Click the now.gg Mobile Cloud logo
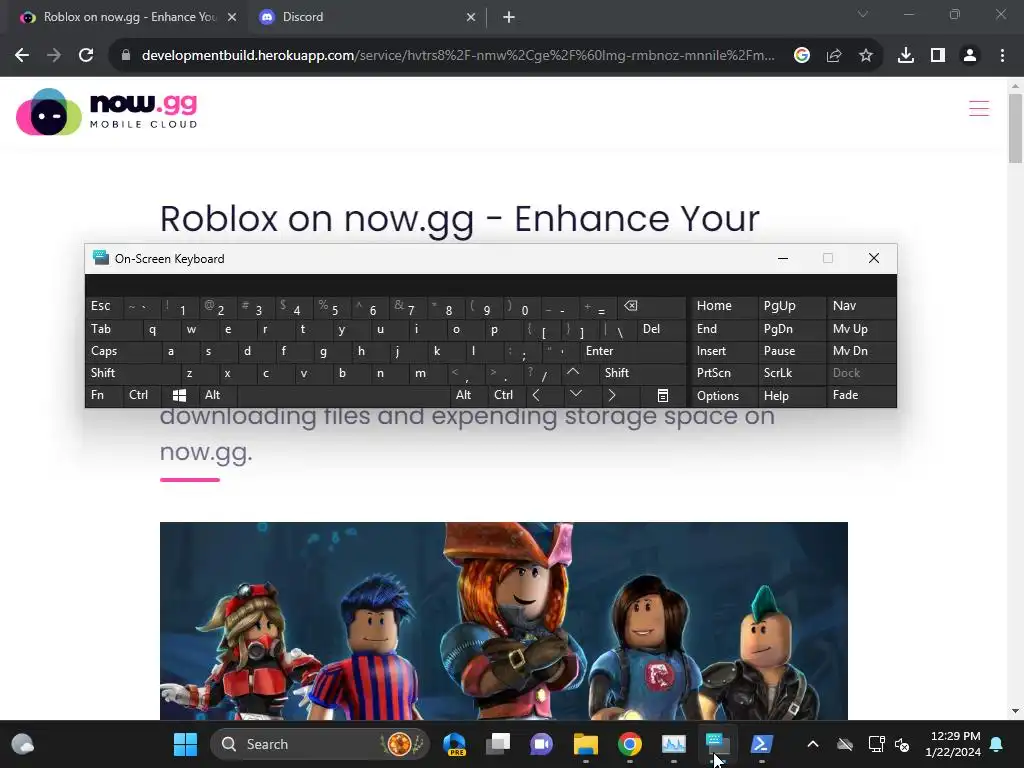Image resolution: width=1024 pixels, height=768 pixels. (x=106, y=112)
